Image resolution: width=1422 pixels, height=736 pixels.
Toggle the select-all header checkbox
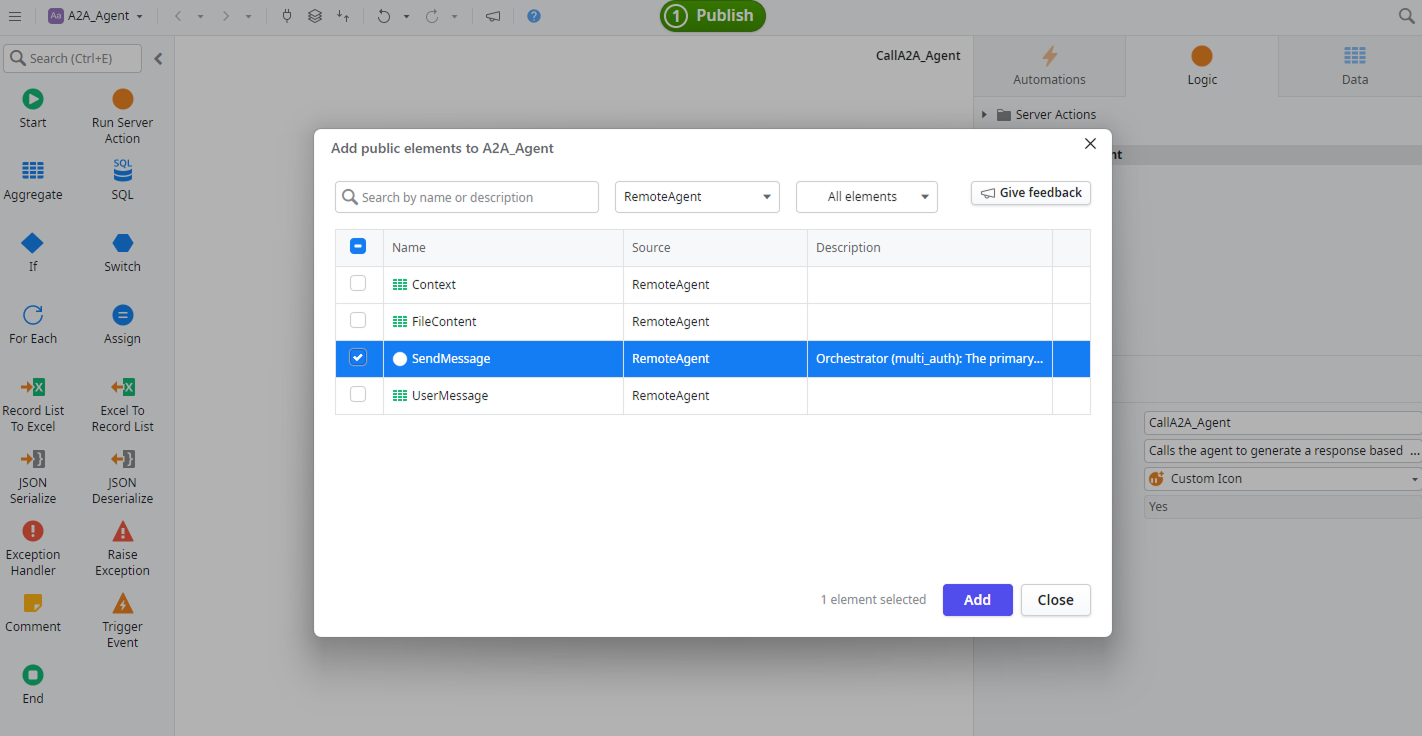[358, 247]
